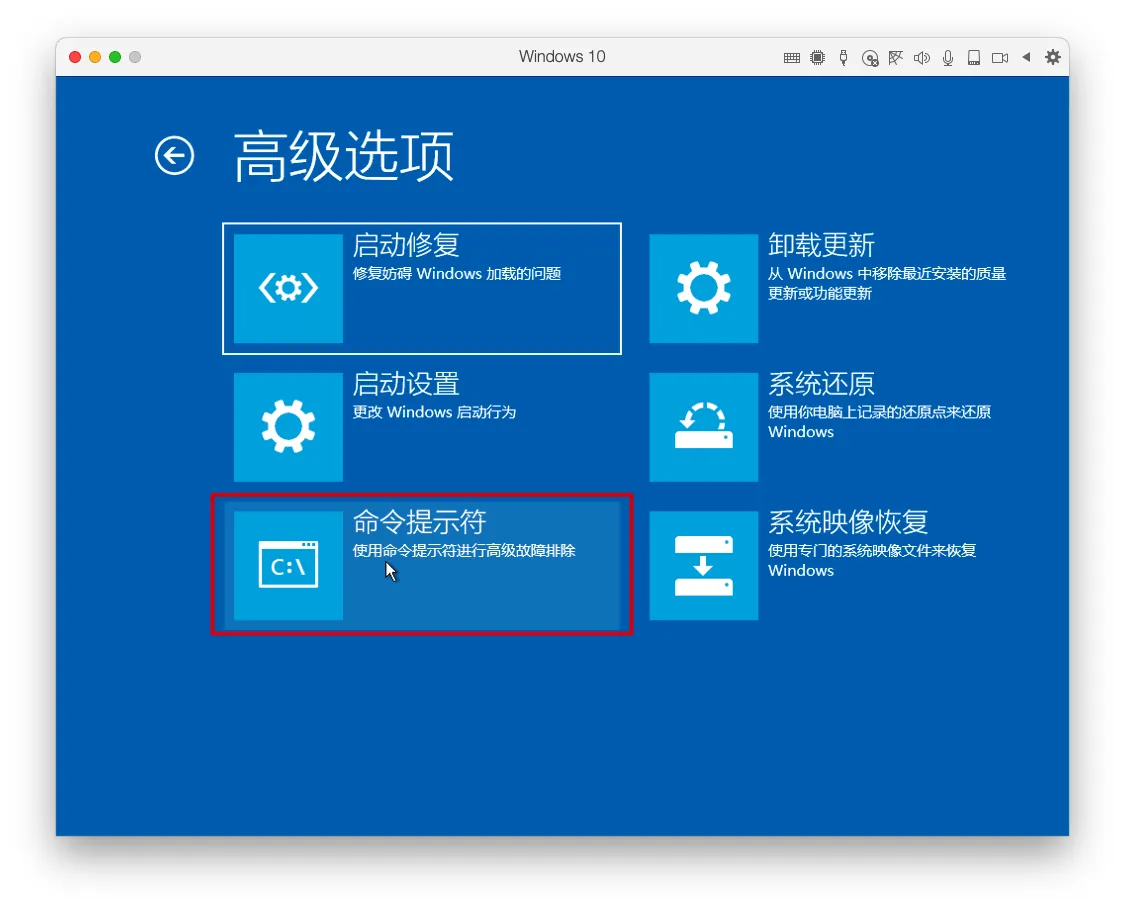Open the 启动修复 startup repair tile
The width and height of the screenshot is (1125, 910).
(422, 289)
